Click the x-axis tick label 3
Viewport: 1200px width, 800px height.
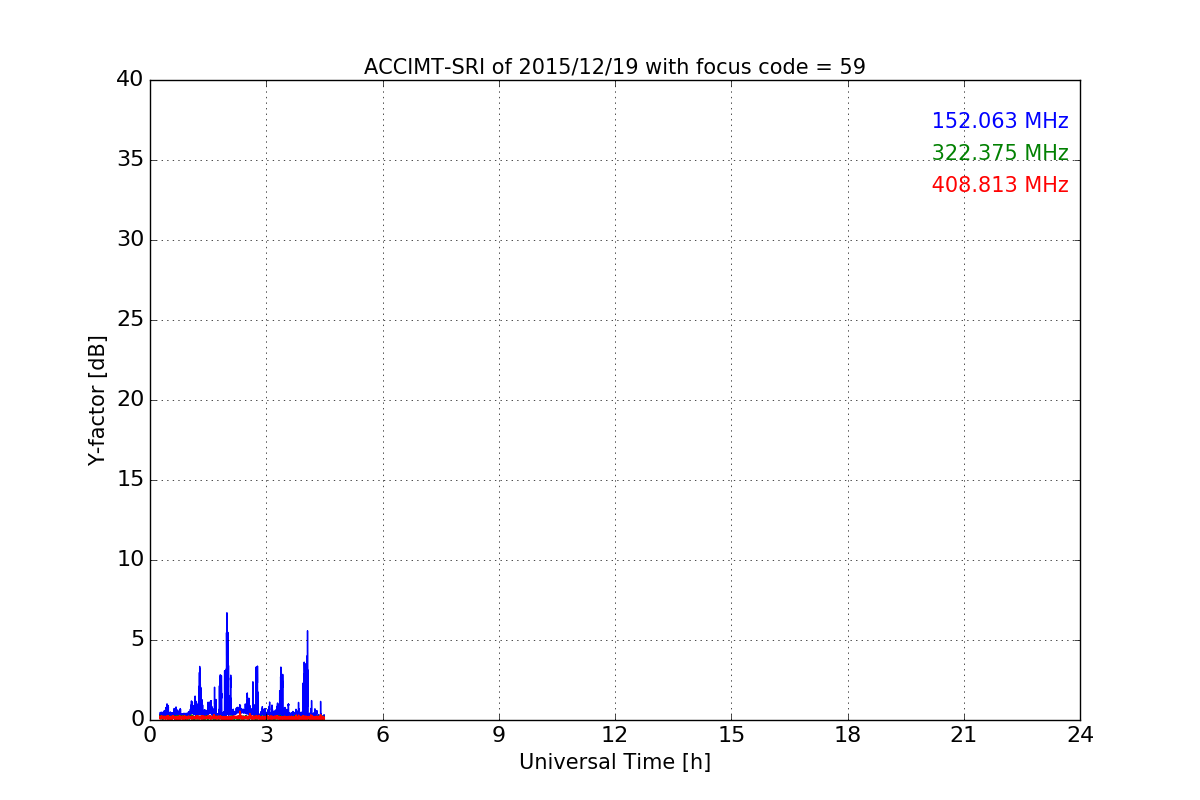point(266,735)
